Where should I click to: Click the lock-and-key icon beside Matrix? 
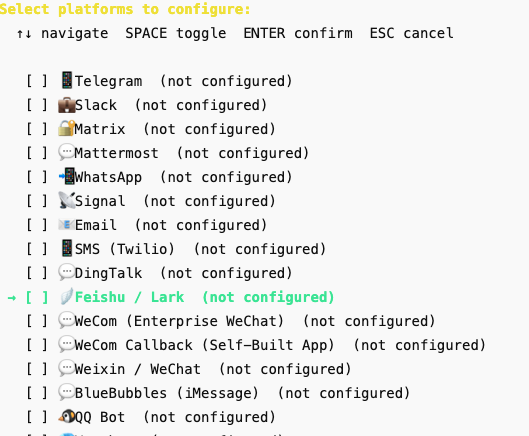click(x=66, y=128)
